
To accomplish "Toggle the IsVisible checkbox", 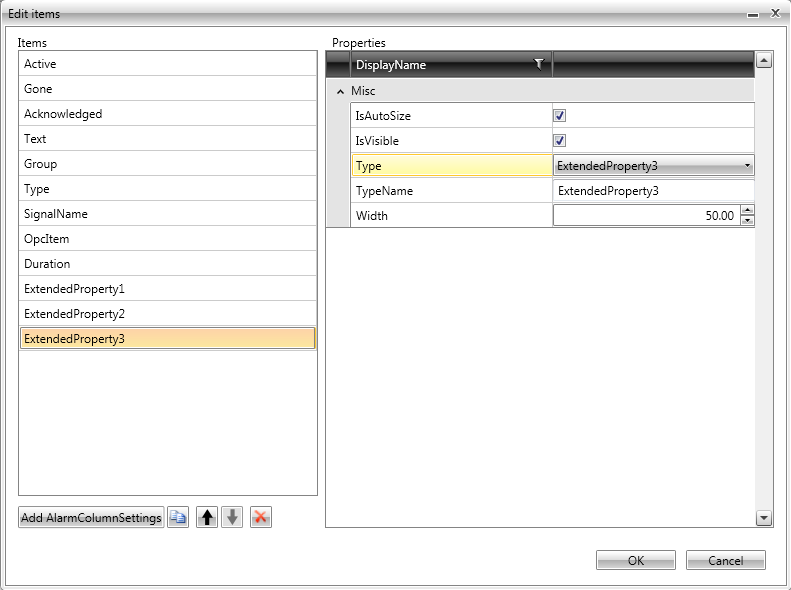I will pyautogui.click(x=560, y=141).
